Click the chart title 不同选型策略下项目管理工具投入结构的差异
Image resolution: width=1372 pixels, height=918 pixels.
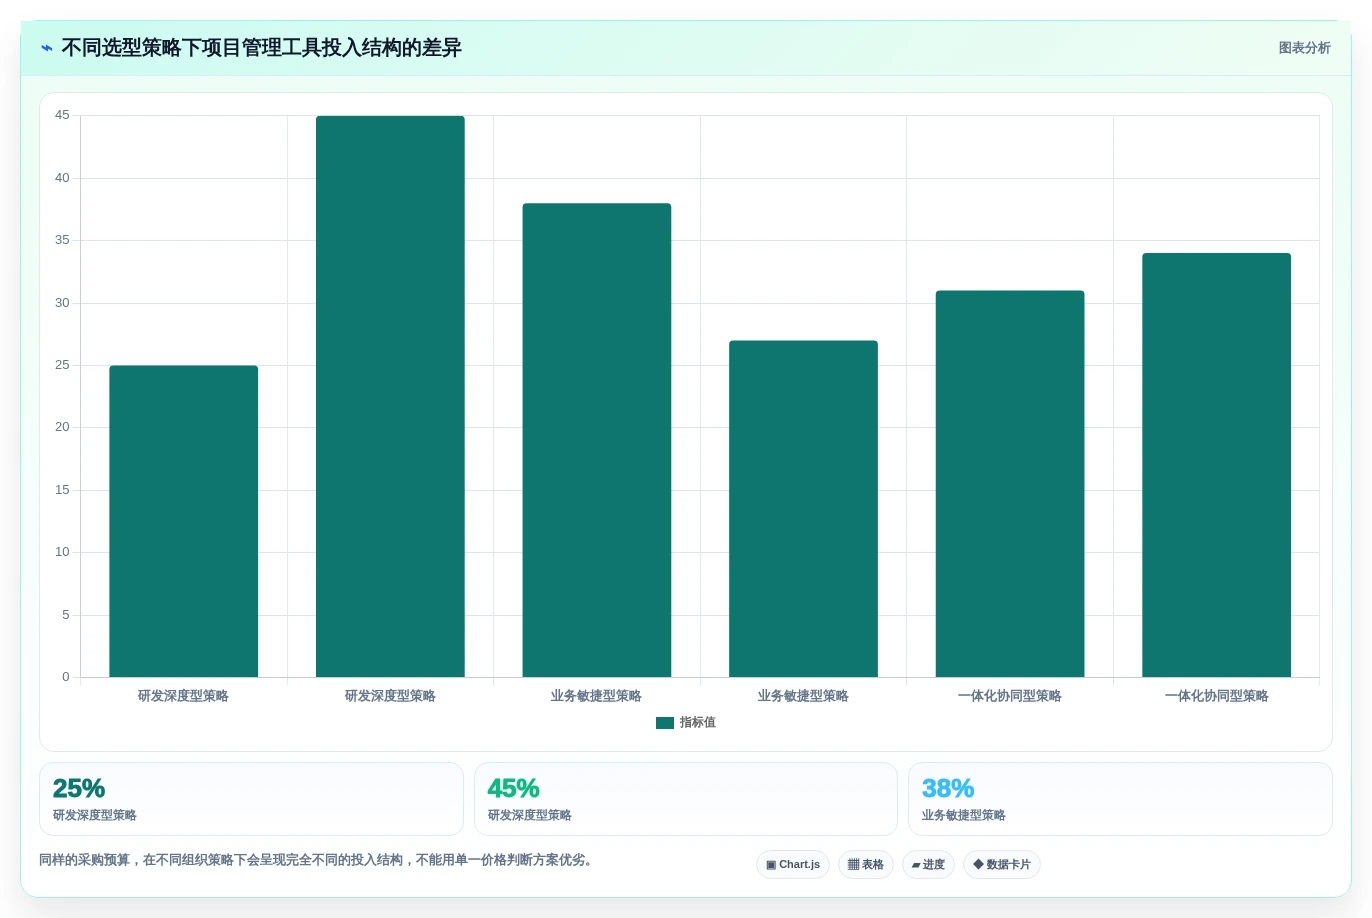[x=261, y=48]
